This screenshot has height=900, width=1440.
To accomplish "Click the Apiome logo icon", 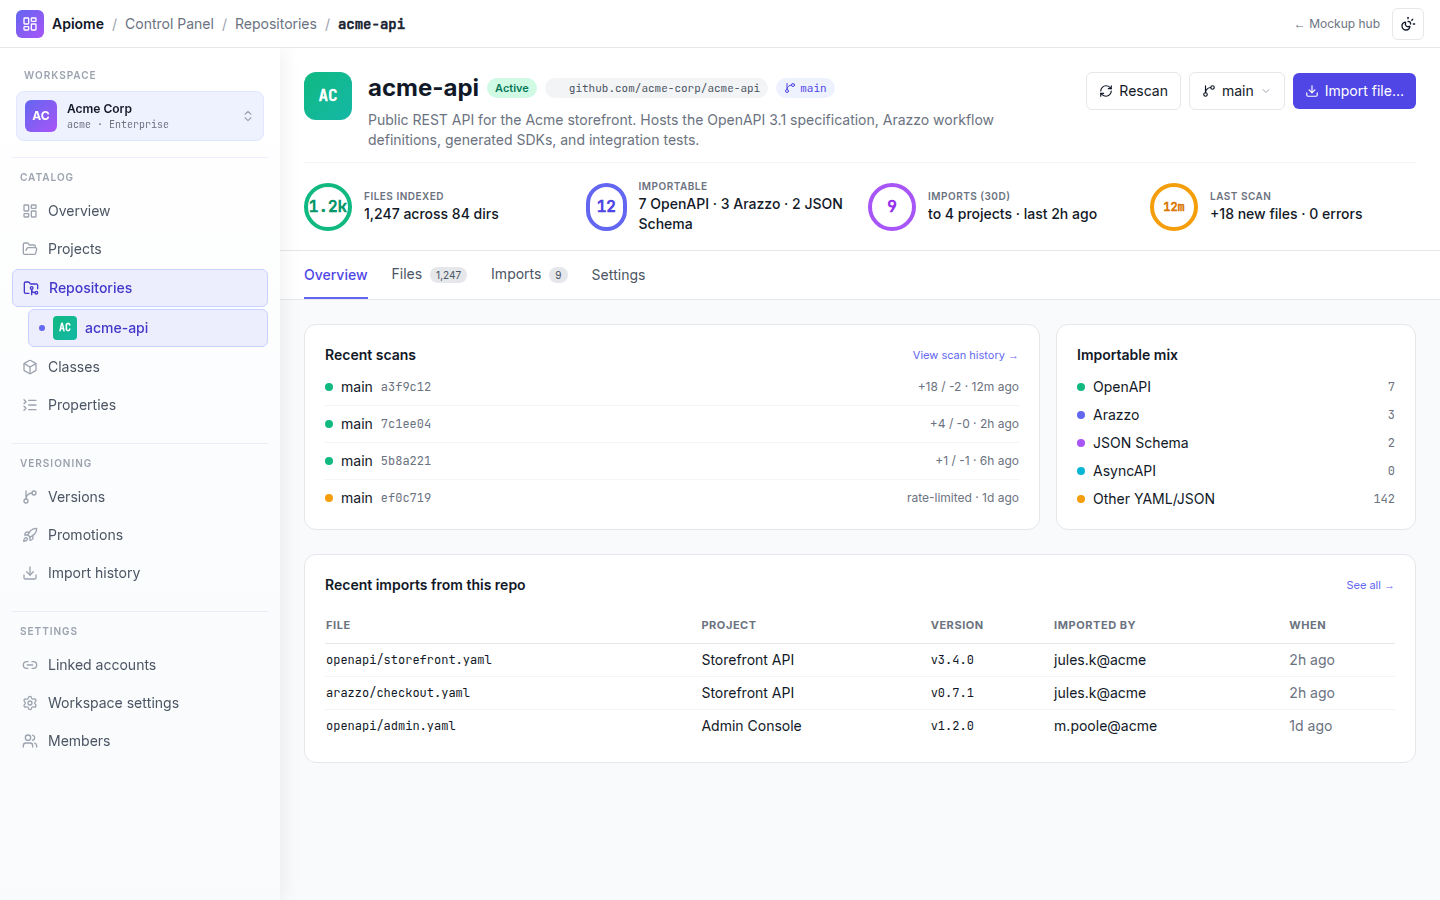I will 30,24.
